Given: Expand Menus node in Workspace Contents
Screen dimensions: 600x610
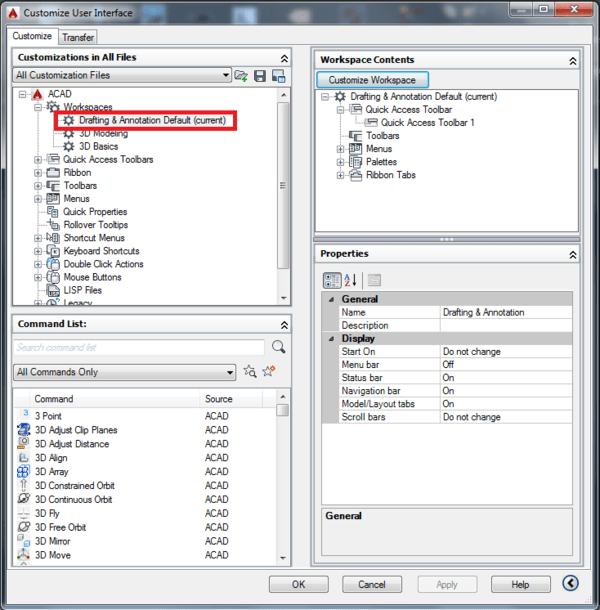Looking at the screenshot, I should click(x=340, y=149).
